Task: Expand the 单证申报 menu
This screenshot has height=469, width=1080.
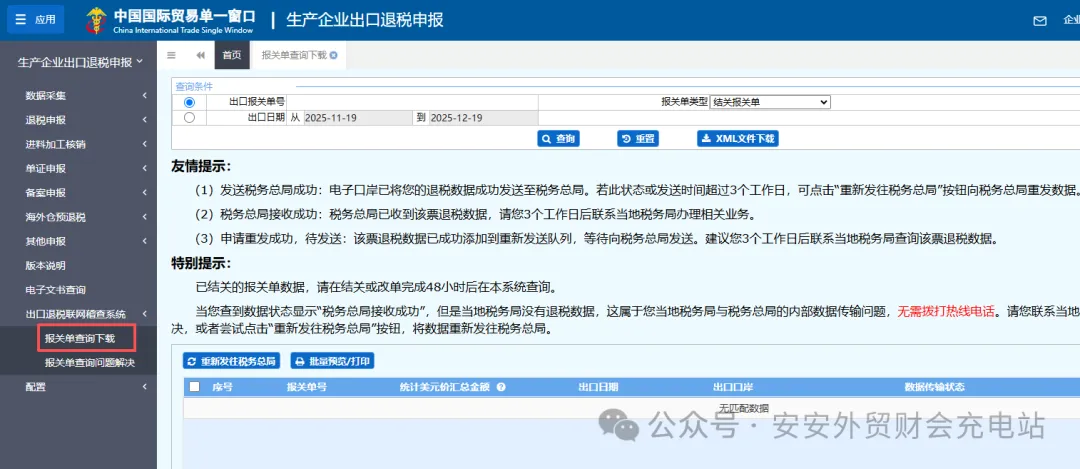Action: (x=79, y=169)
